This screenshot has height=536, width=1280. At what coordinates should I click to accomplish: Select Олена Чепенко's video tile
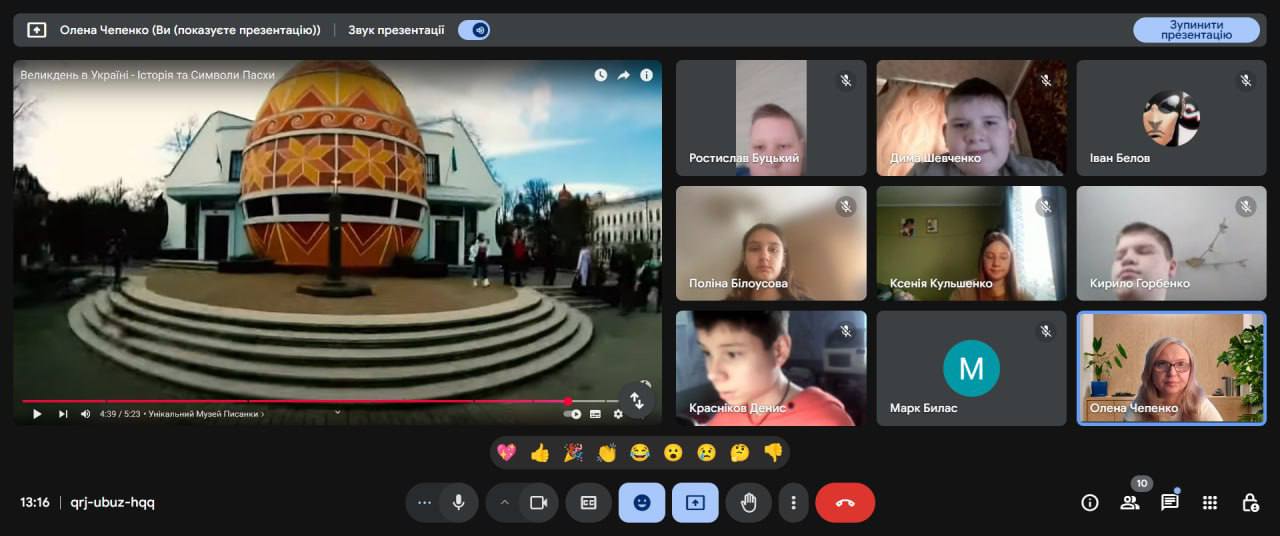click(1171, 367)
